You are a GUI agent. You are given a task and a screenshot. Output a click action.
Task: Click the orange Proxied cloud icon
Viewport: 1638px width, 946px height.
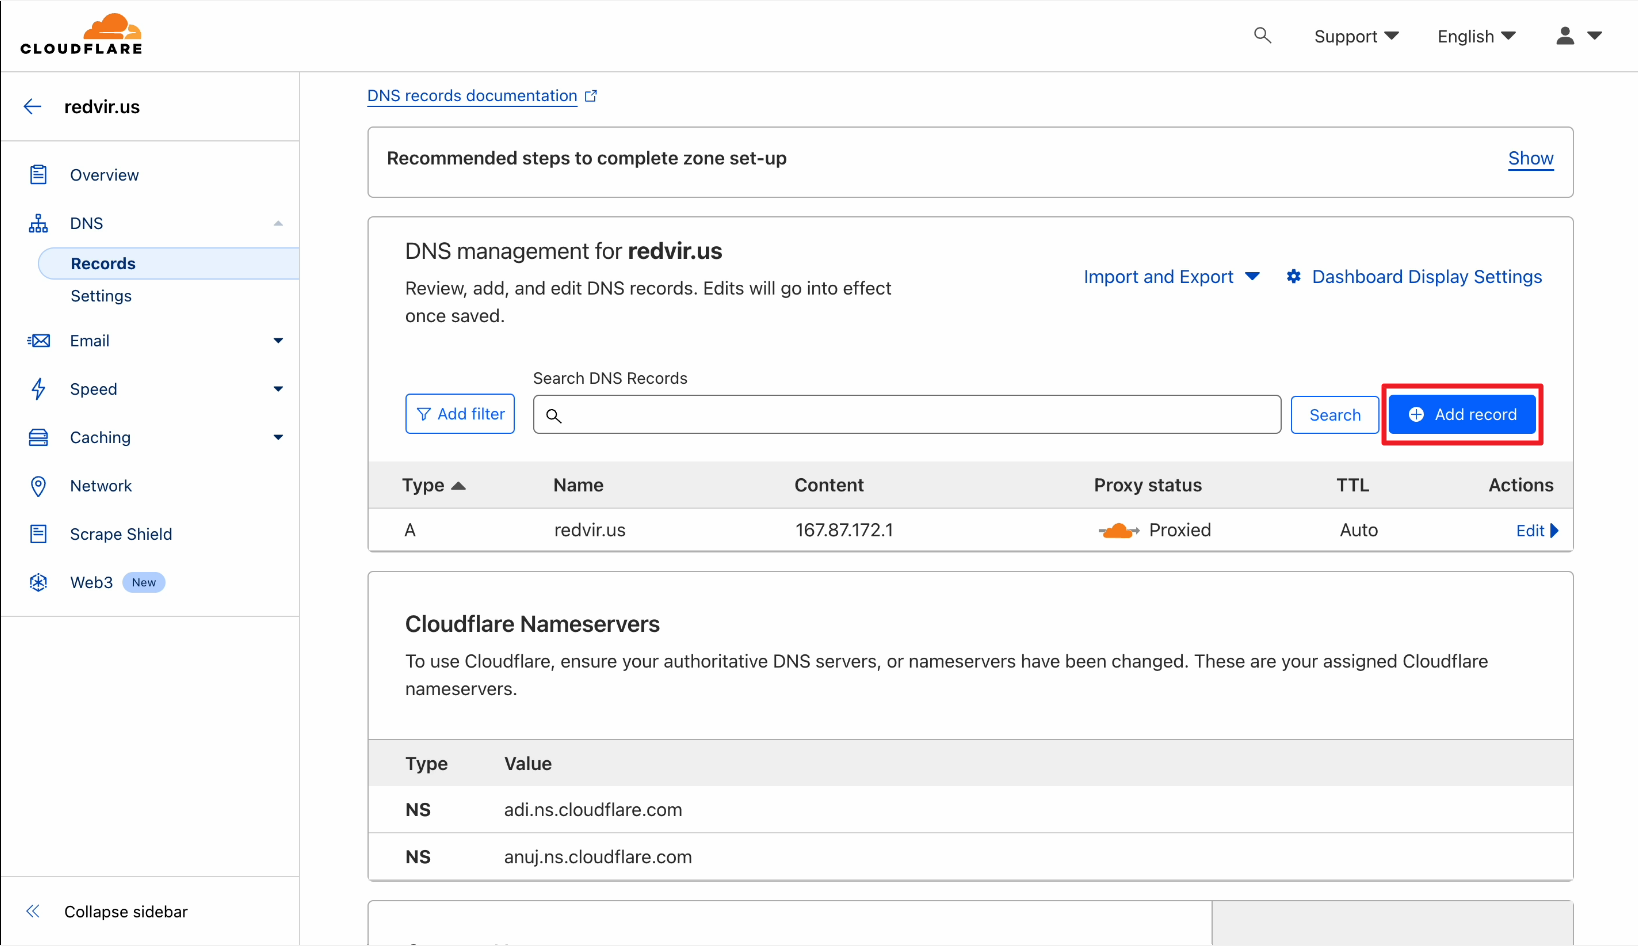point(1118,531)
